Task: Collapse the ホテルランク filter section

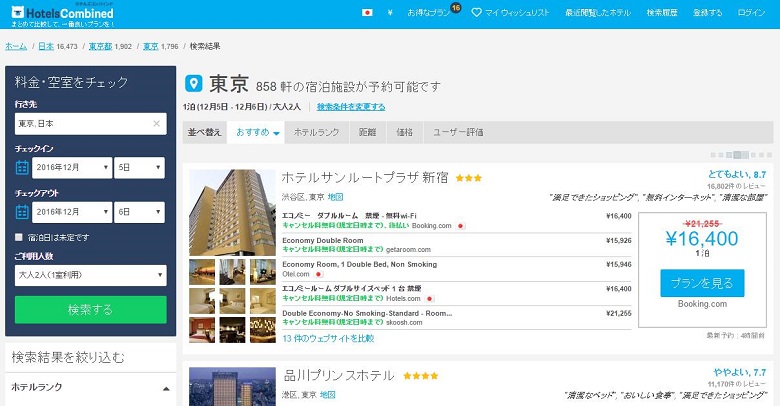Action: 166,389
